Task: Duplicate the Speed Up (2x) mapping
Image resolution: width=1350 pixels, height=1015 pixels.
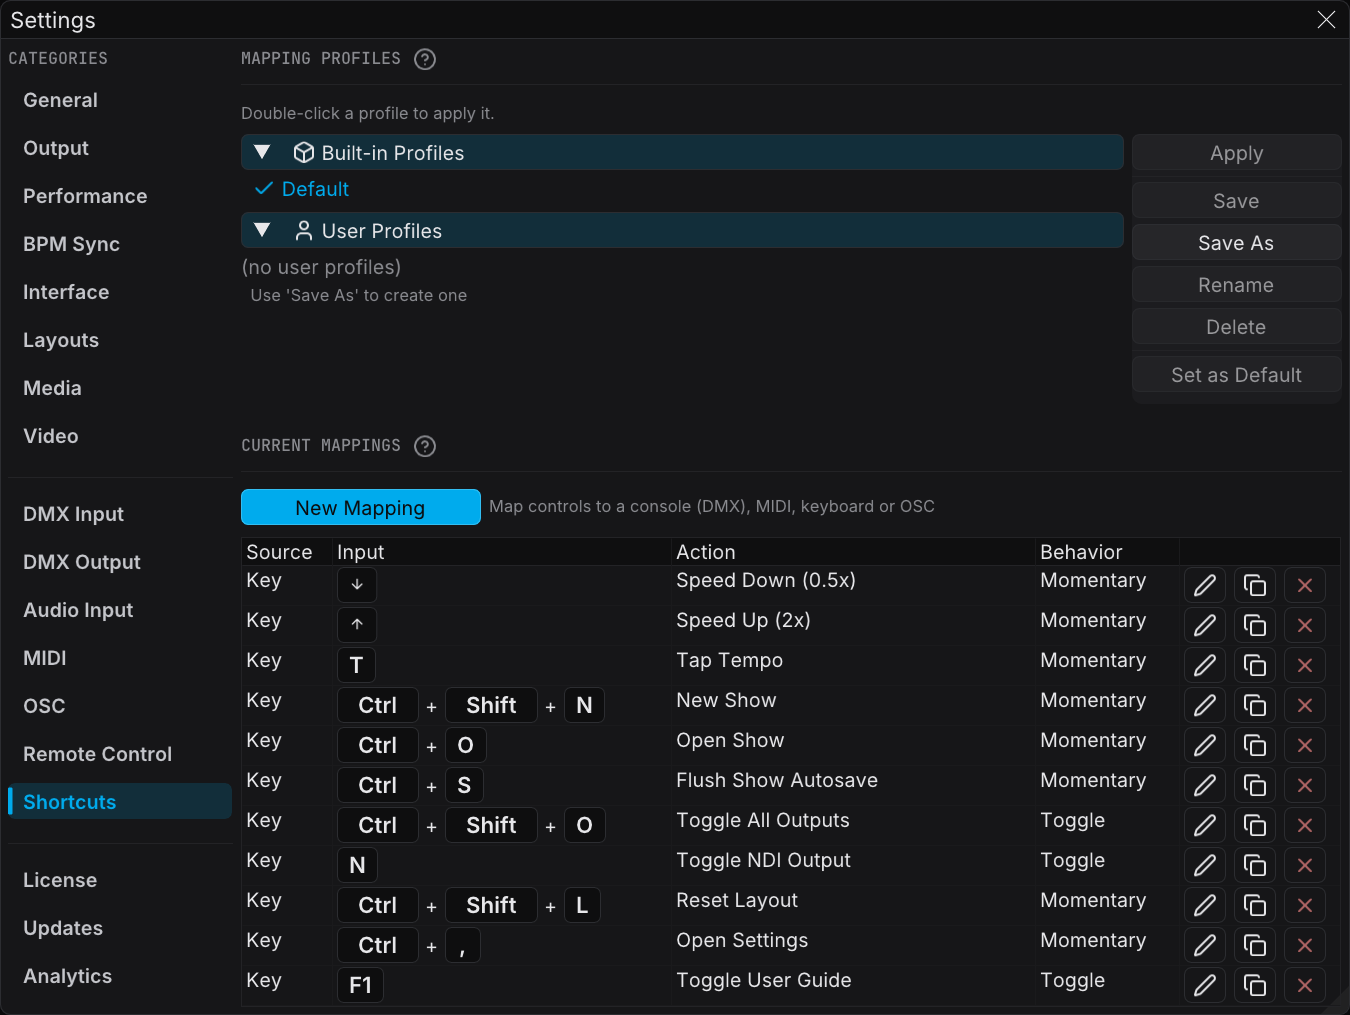Action: [1255, 625]
